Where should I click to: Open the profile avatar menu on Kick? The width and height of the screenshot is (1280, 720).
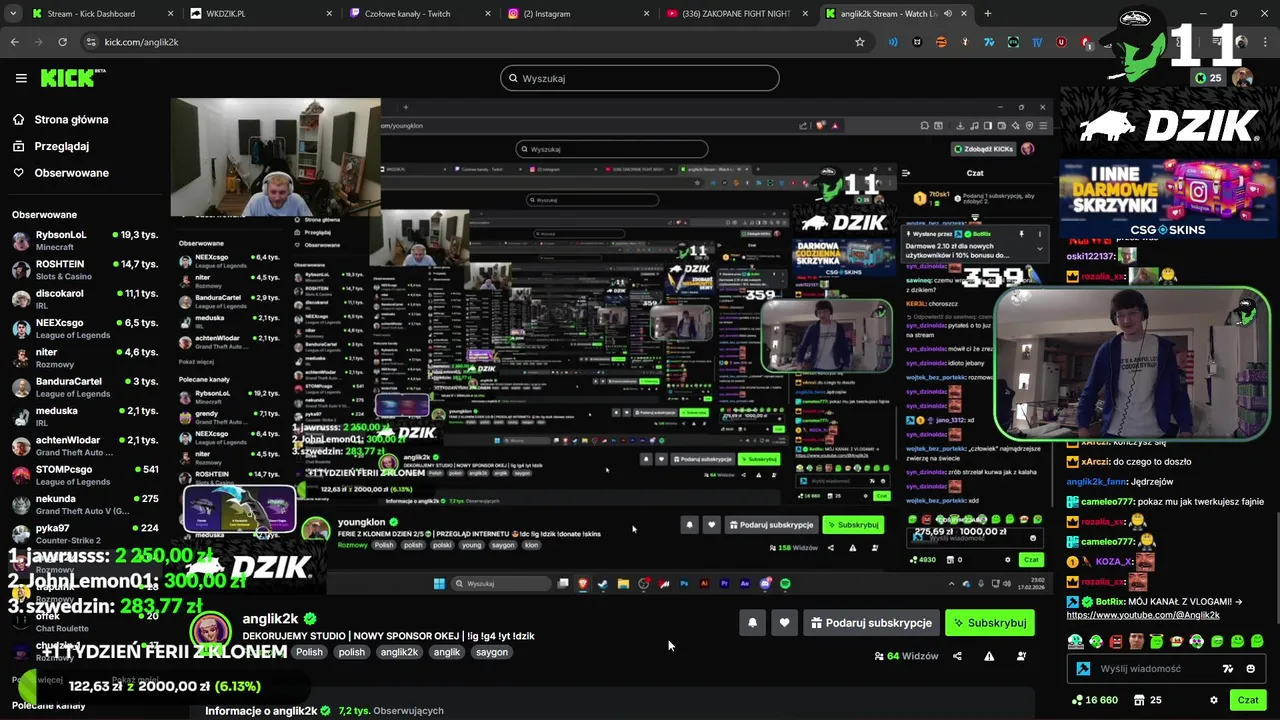click(x=1243, y=77)
